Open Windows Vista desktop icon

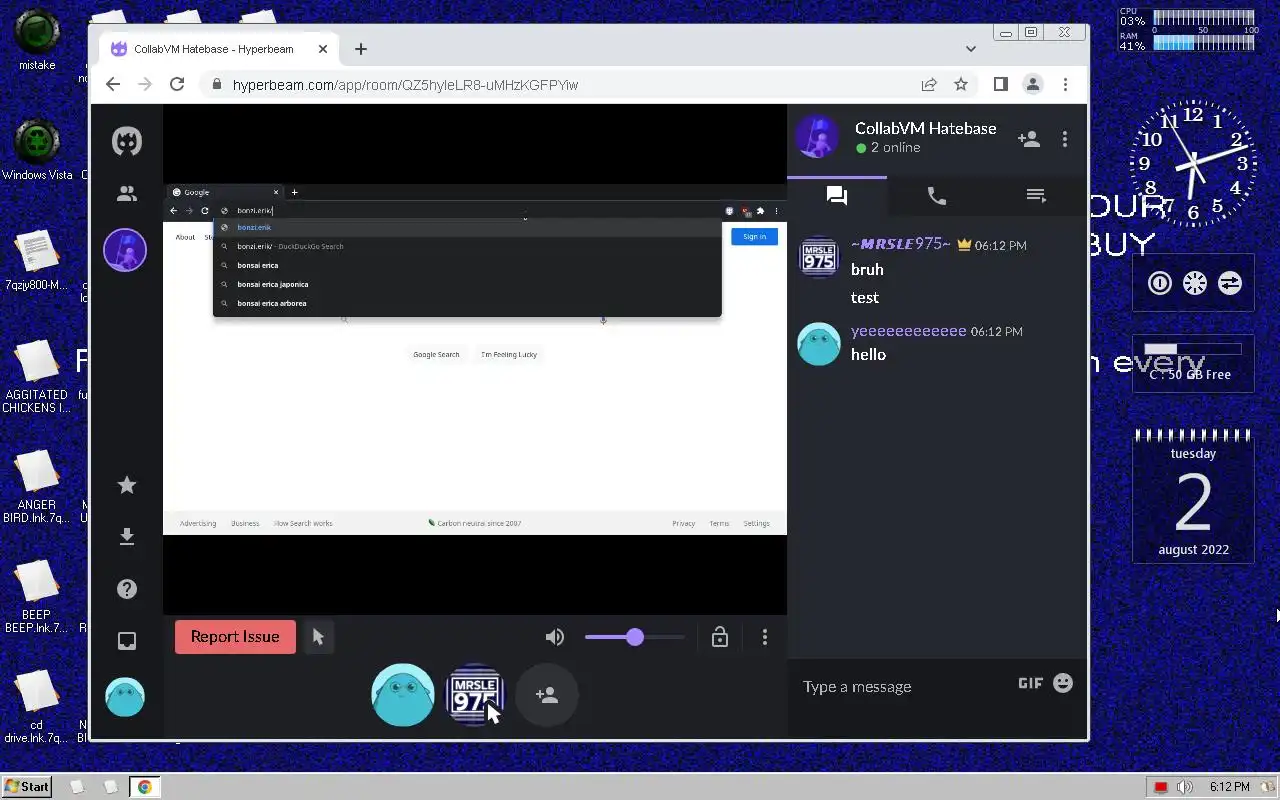point(37,150)
